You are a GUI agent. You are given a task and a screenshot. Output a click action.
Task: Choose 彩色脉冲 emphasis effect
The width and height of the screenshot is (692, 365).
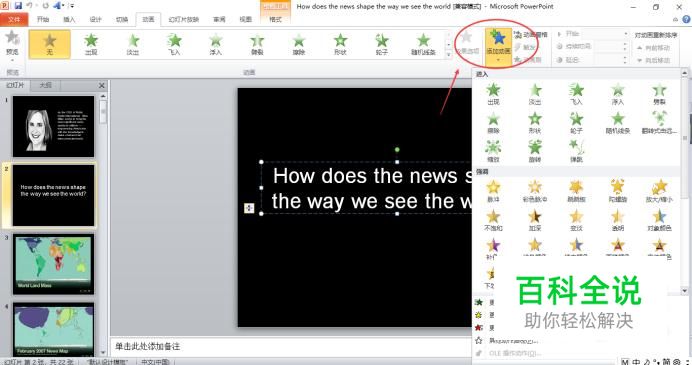click(535, 191)
